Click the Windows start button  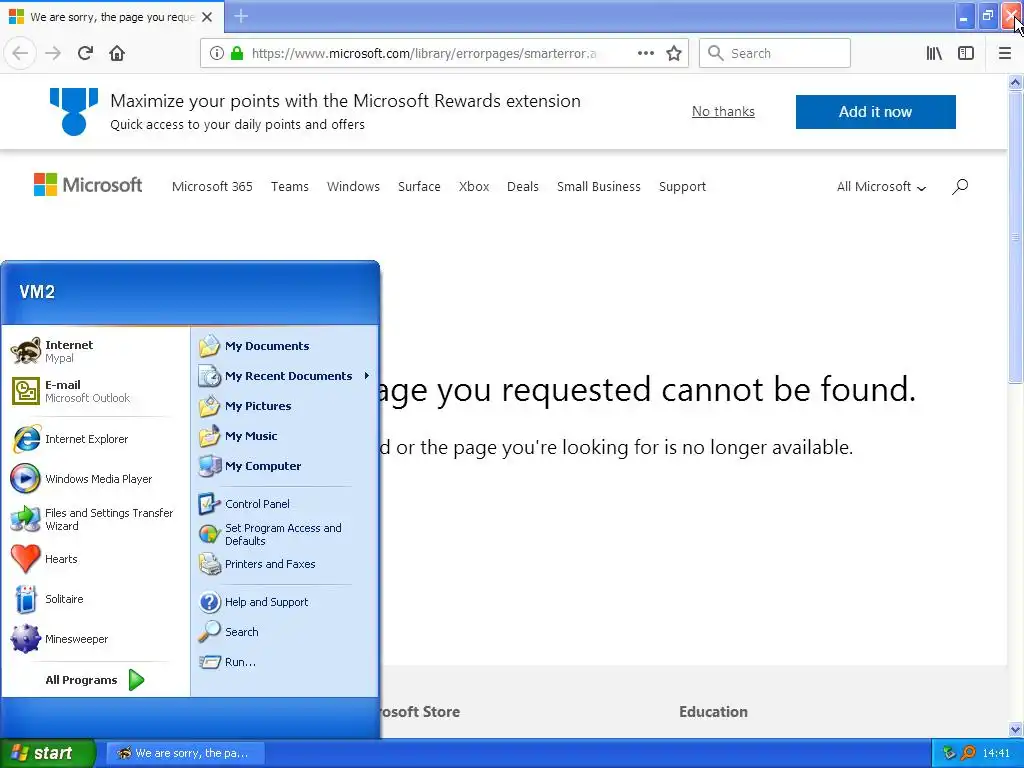click(x=47, y=753)
